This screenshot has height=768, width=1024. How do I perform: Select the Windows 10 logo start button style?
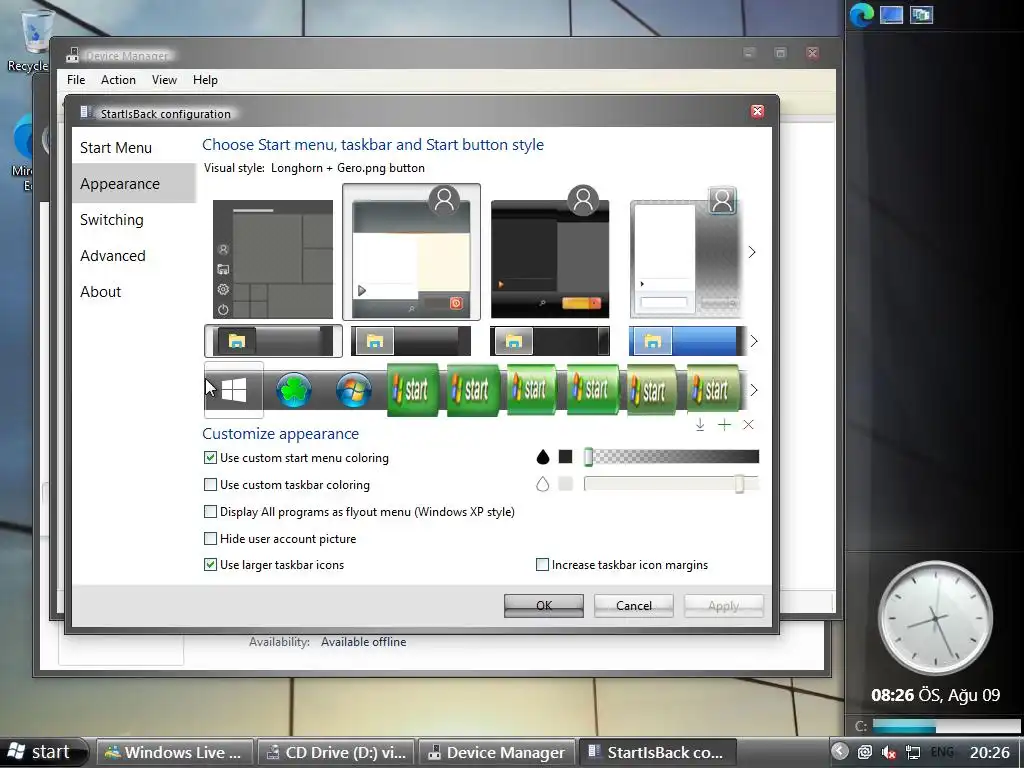tap(234, 390)
